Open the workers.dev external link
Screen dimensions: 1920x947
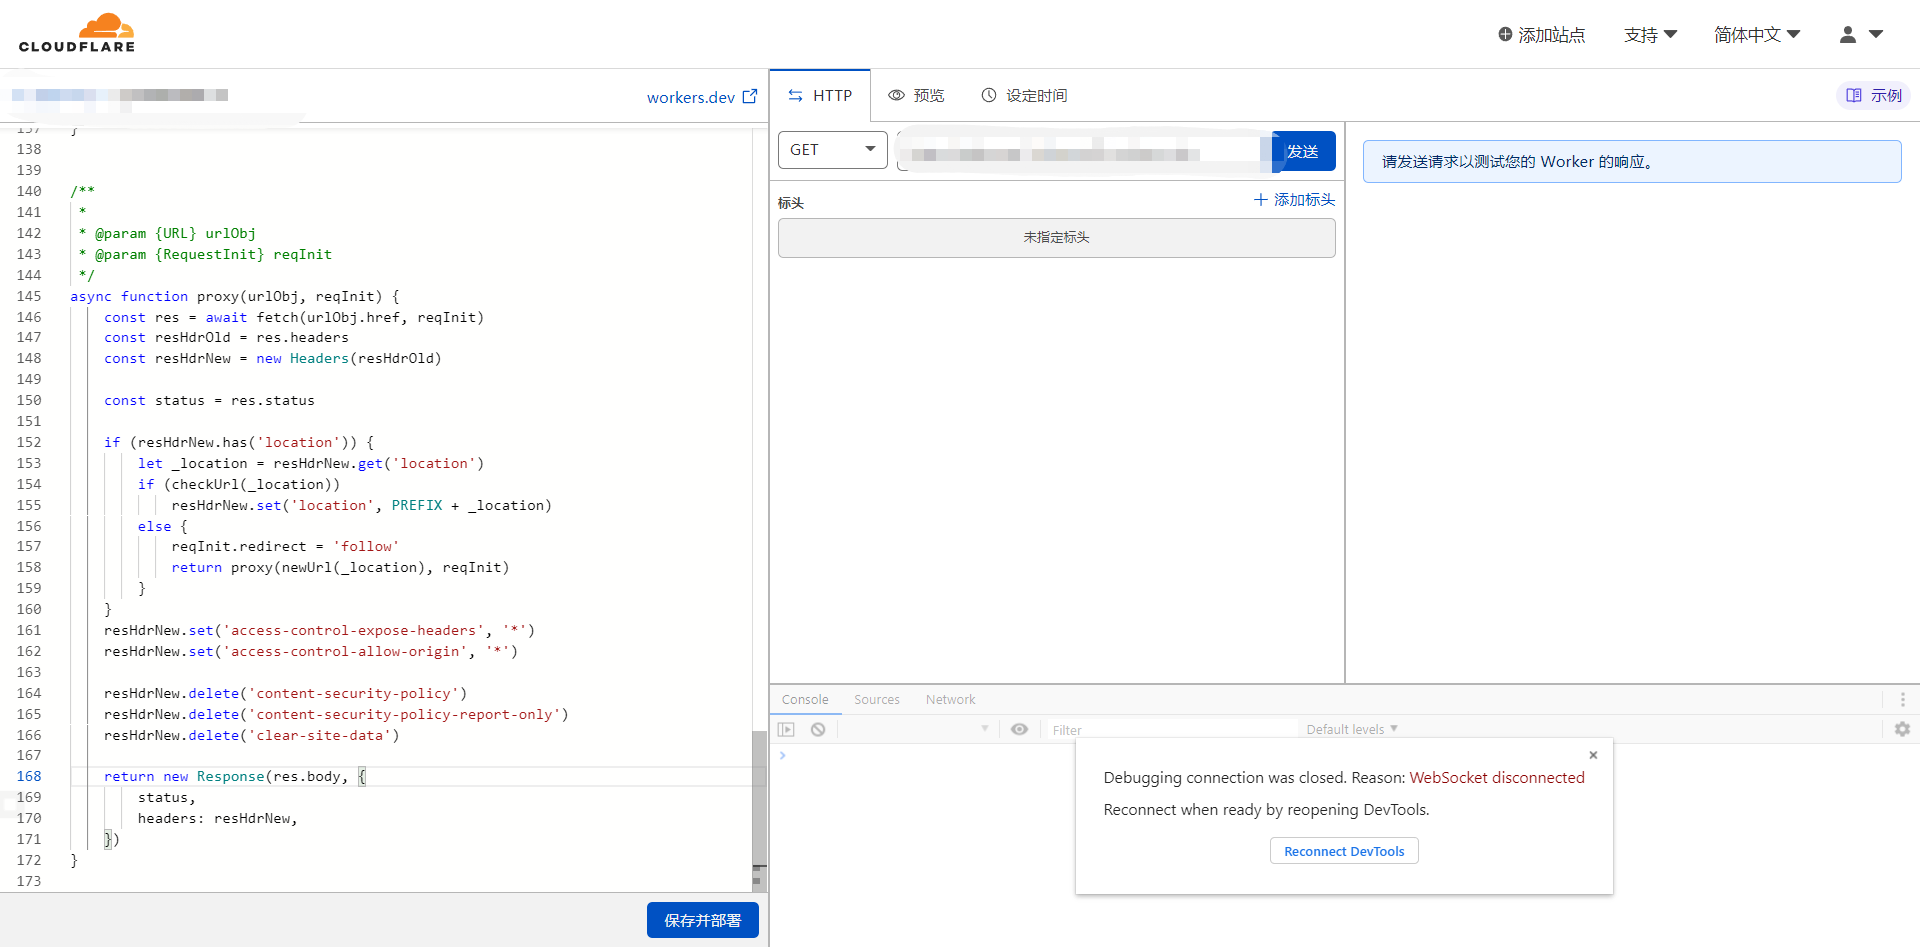point(701,97)
